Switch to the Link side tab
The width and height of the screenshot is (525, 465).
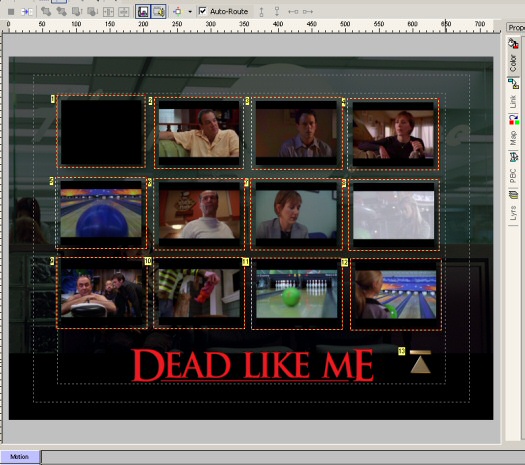pyautogui.click(x=513, y=94)
